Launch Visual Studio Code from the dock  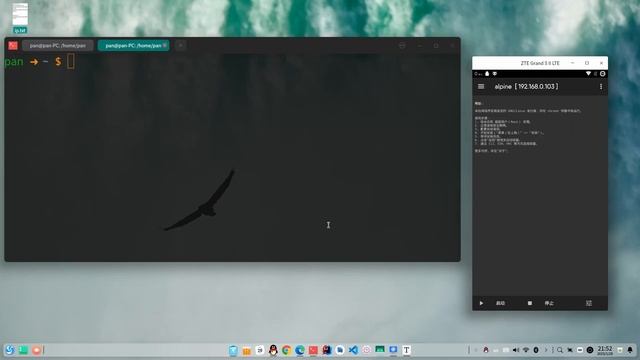[353, 350]
